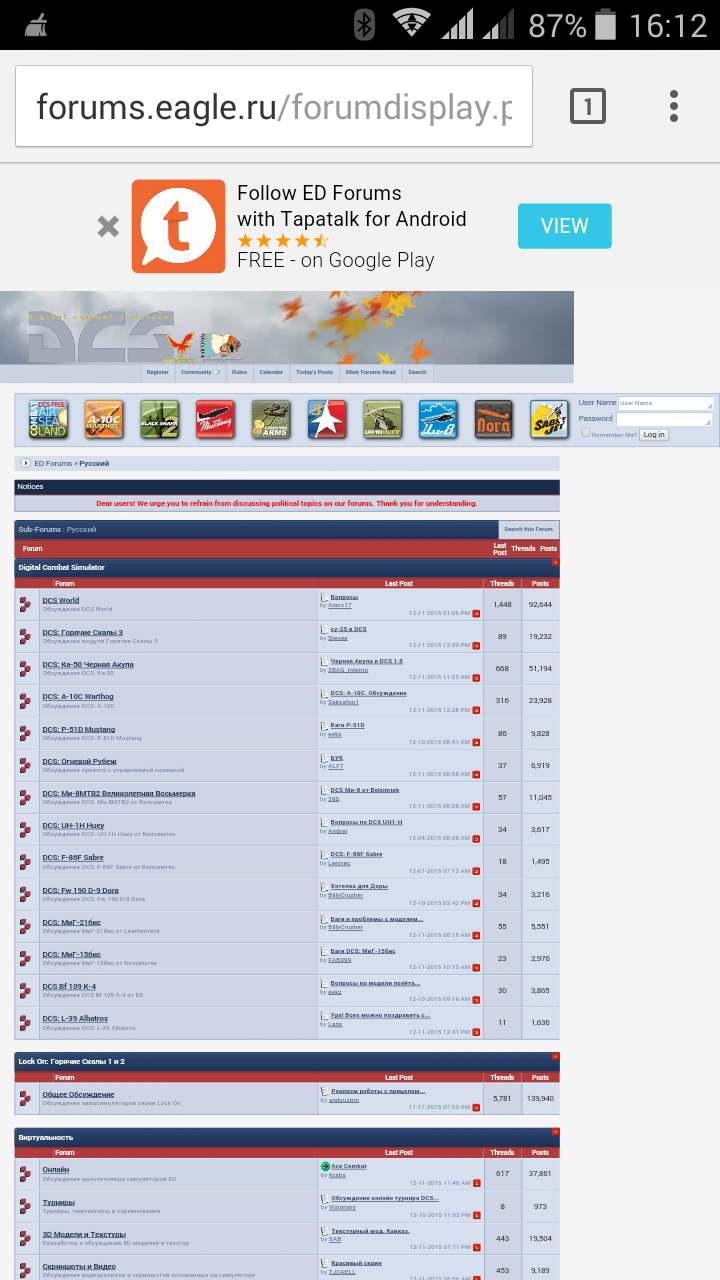The image size is (720, 1280).
Task: Open DCS: F-86F Sabre forum
Action: point(75,857)
